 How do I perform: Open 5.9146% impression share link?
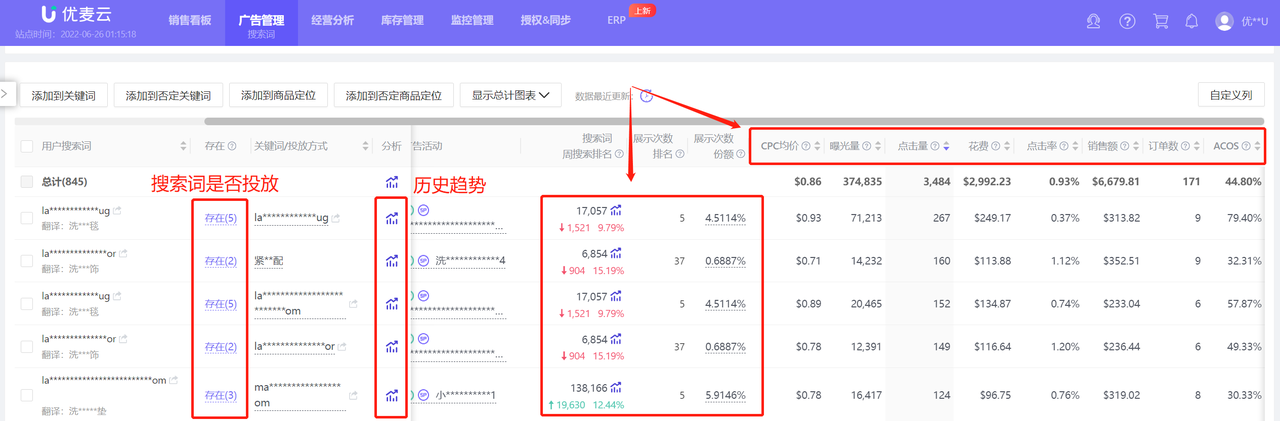tap(725, 395)
